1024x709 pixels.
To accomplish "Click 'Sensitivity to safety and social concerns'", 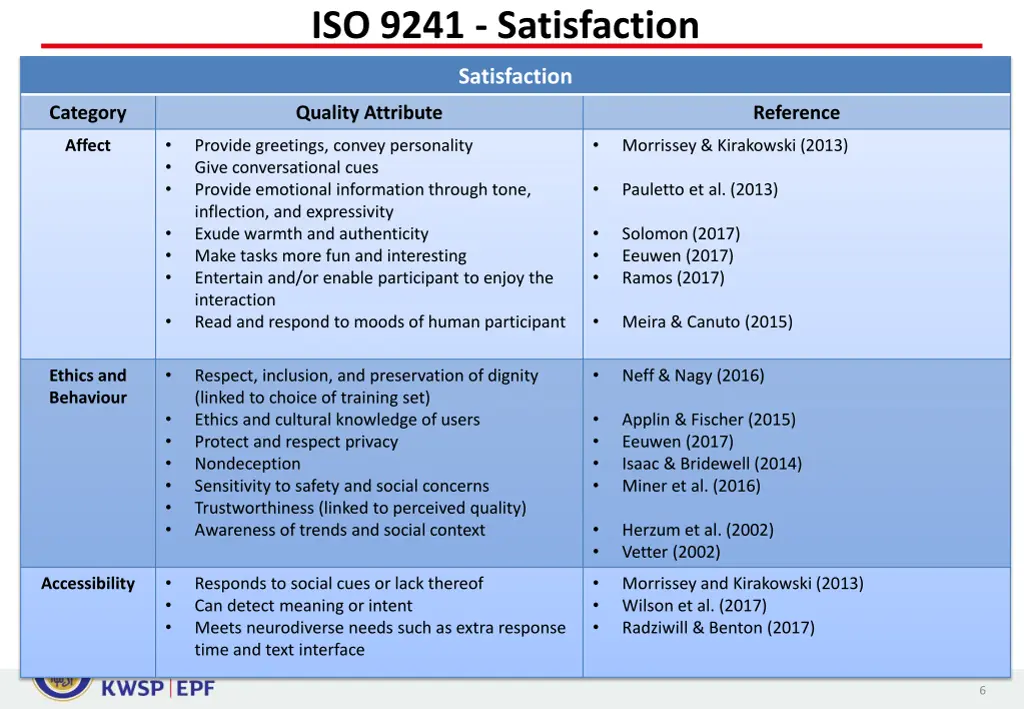I will click(x=342, y=486).
